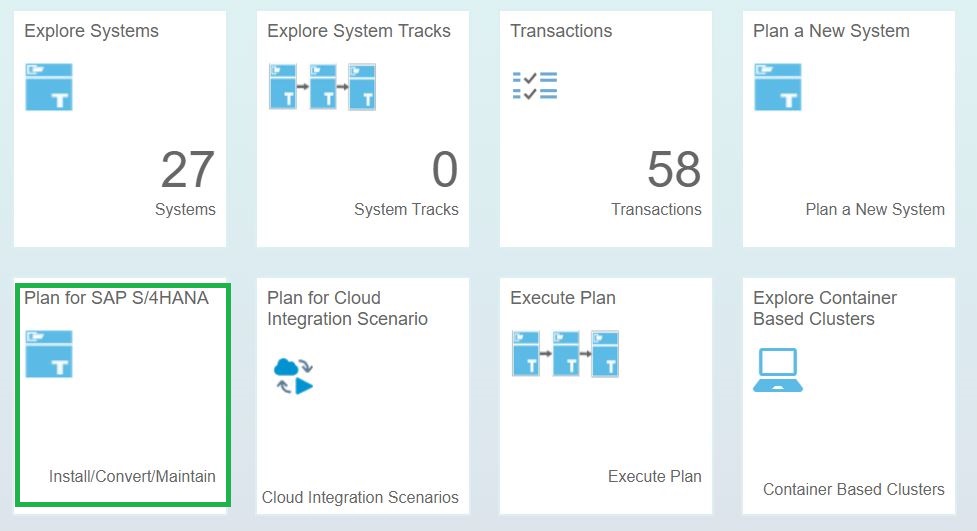Click the Explore System Tracks chained-systems icon
Viewport: 977px width, 531px height.
tap(322, 87)
